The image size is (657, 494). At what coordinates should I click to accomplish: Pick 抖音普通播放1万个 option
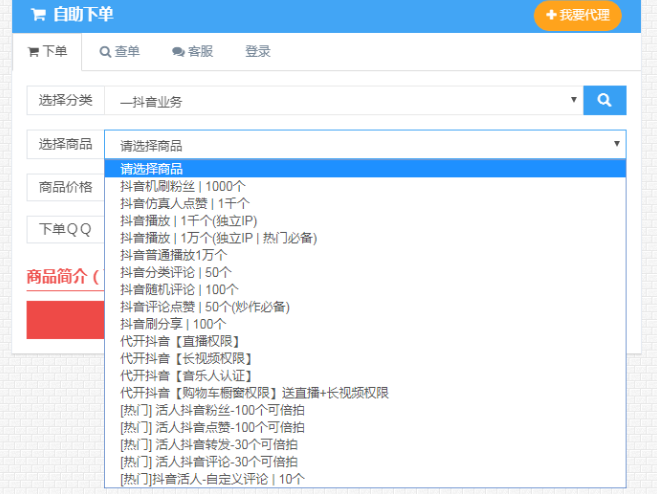click(365, 255)
